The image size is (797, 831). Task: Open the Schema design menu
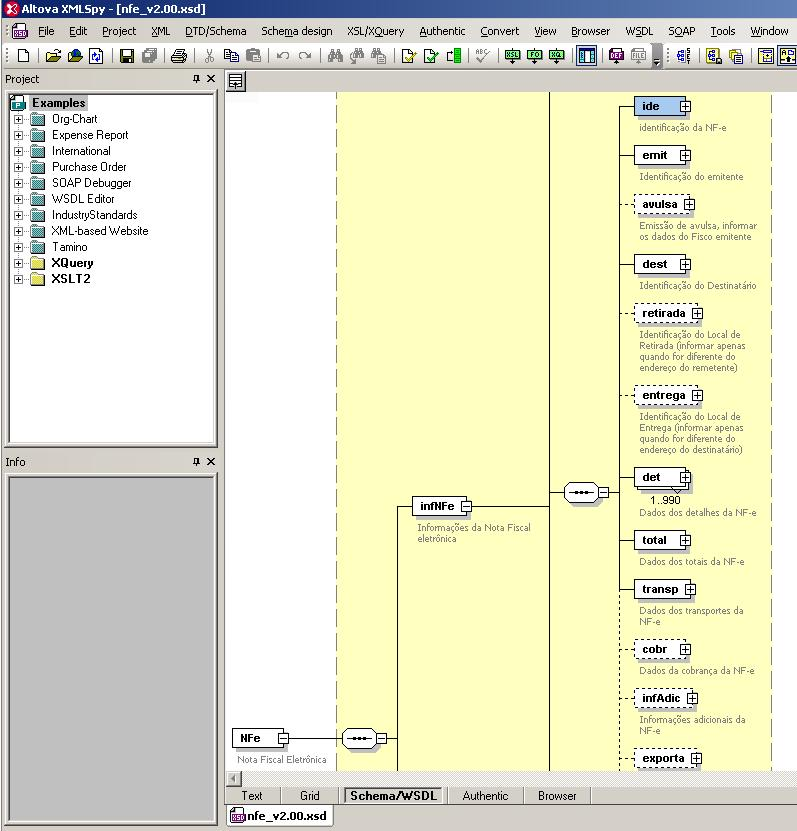(x=296, y=31)
